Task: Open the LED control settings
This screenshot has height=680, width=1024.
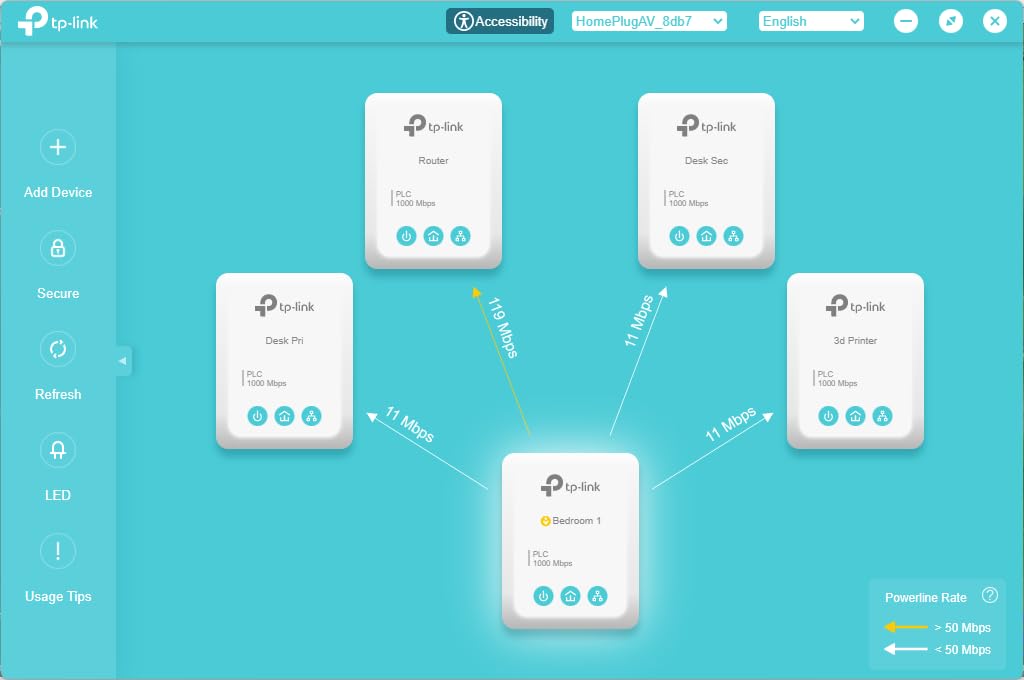Action: click(58, 450)
